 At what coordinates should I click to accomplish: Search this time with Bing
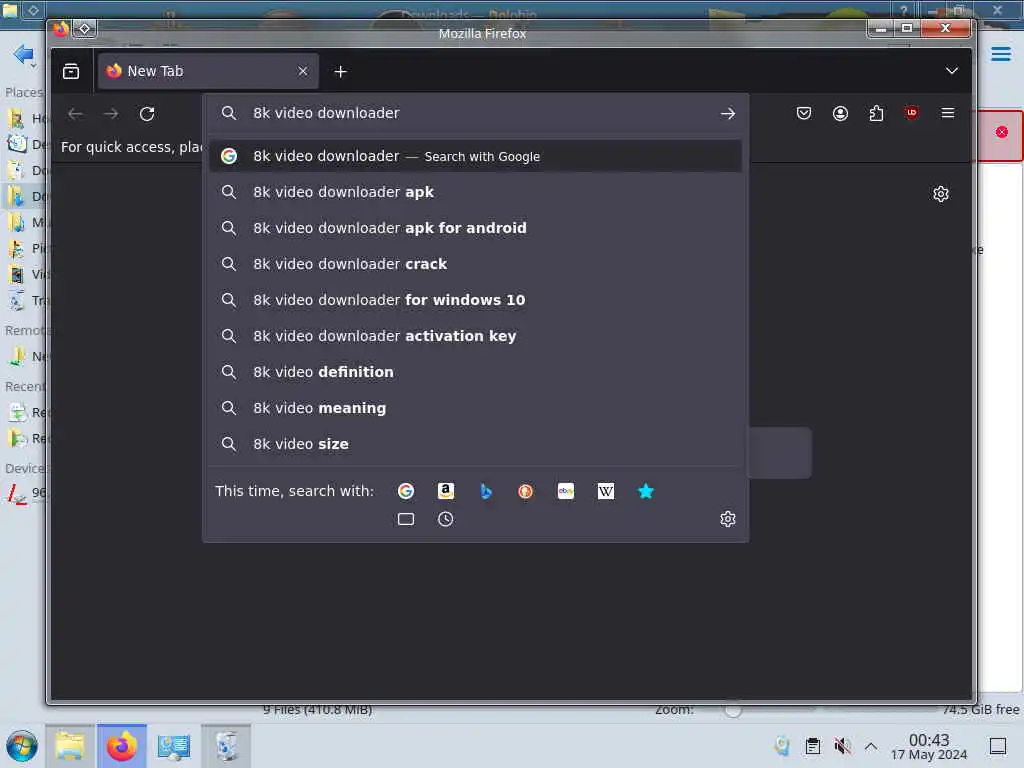pos(485,491)
